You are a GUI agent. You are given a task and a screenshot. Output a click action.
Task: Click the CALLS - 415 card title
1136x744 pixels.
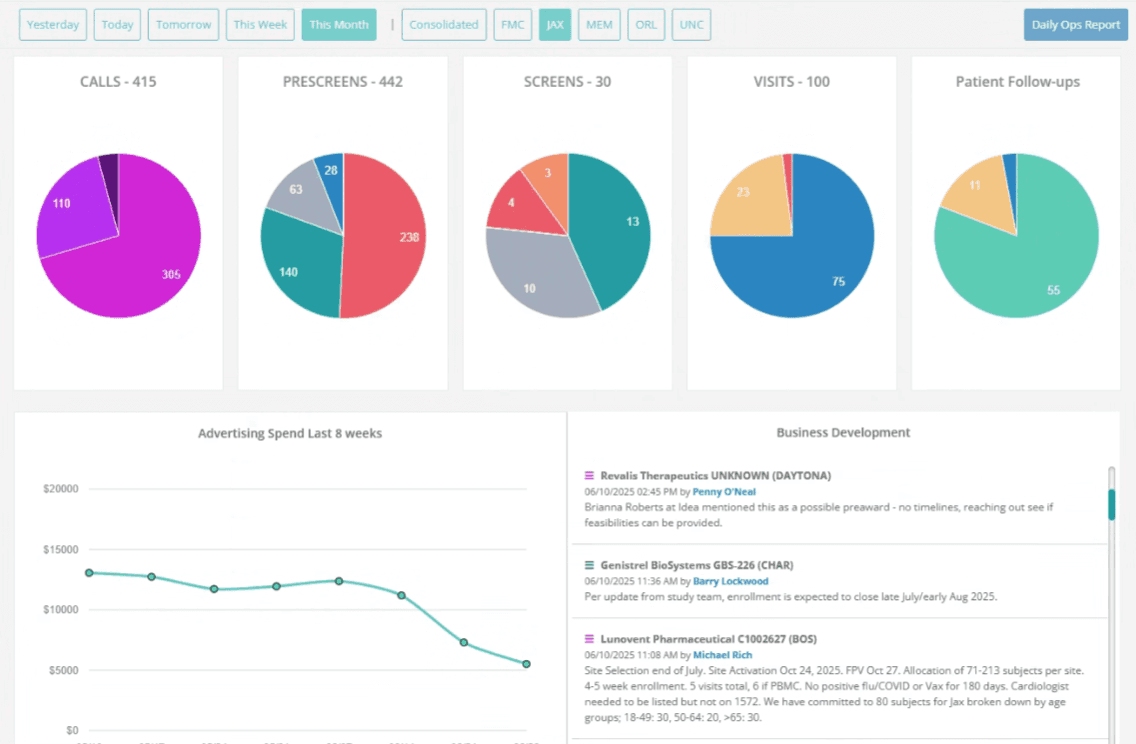(118, 82)
